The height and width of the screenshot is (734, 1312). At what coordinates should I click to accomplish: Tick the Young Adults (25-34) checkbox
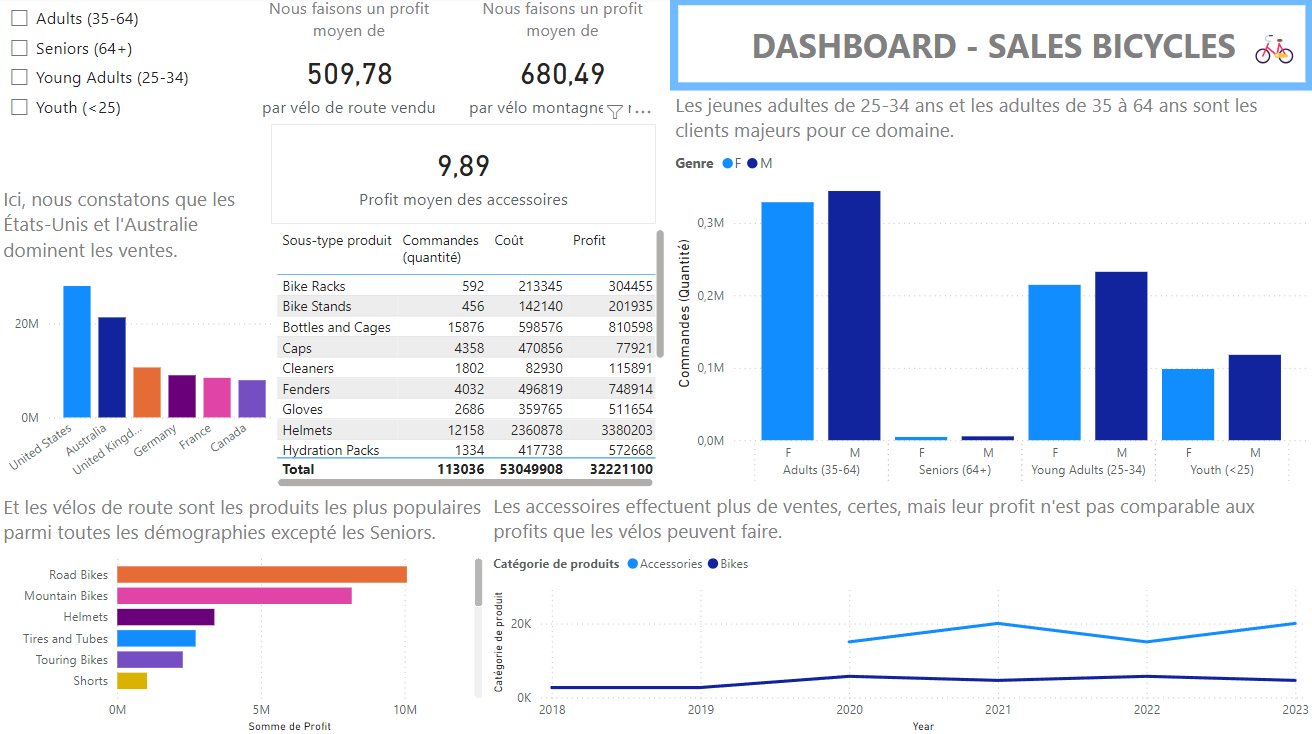click(19, 77)
